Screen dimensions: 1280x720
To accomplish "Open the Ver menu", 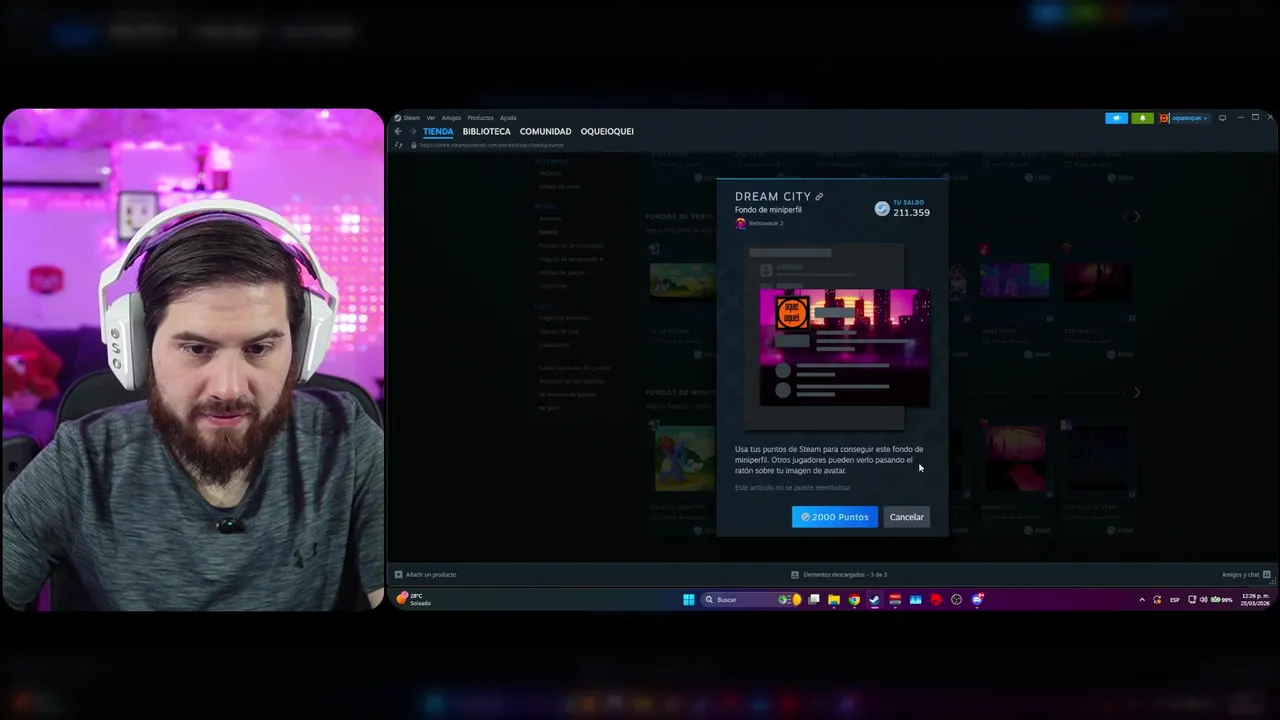I will [431, 118].
